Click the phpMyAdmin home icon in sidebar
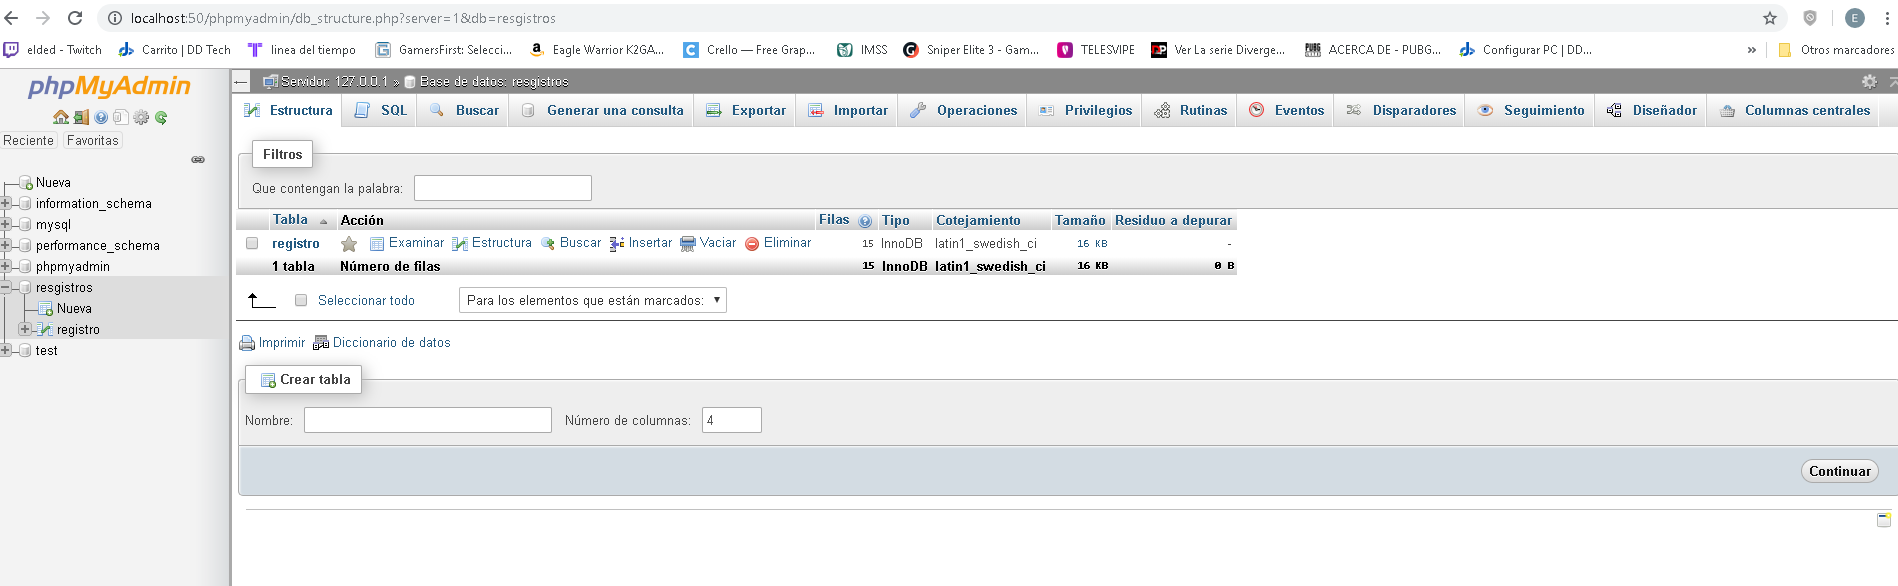Image resolution: width=1898 pixels, height=586 pixels. click(x=61, y=117)
